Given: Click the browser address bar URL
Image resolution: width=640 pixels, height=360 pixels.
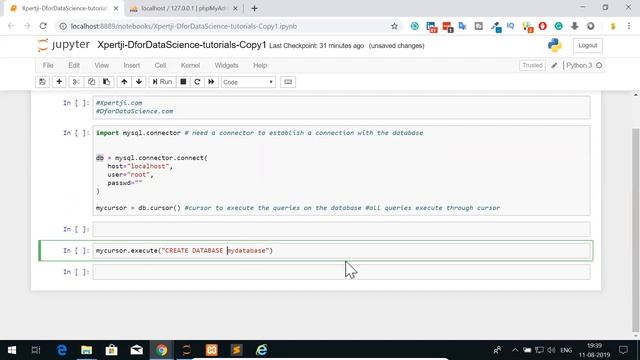Looking at the screenshot, I should 184,26.
